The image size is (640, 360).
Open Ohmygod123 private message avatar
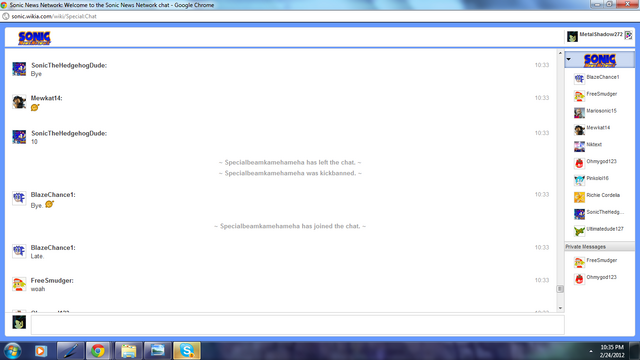point(579,279)
